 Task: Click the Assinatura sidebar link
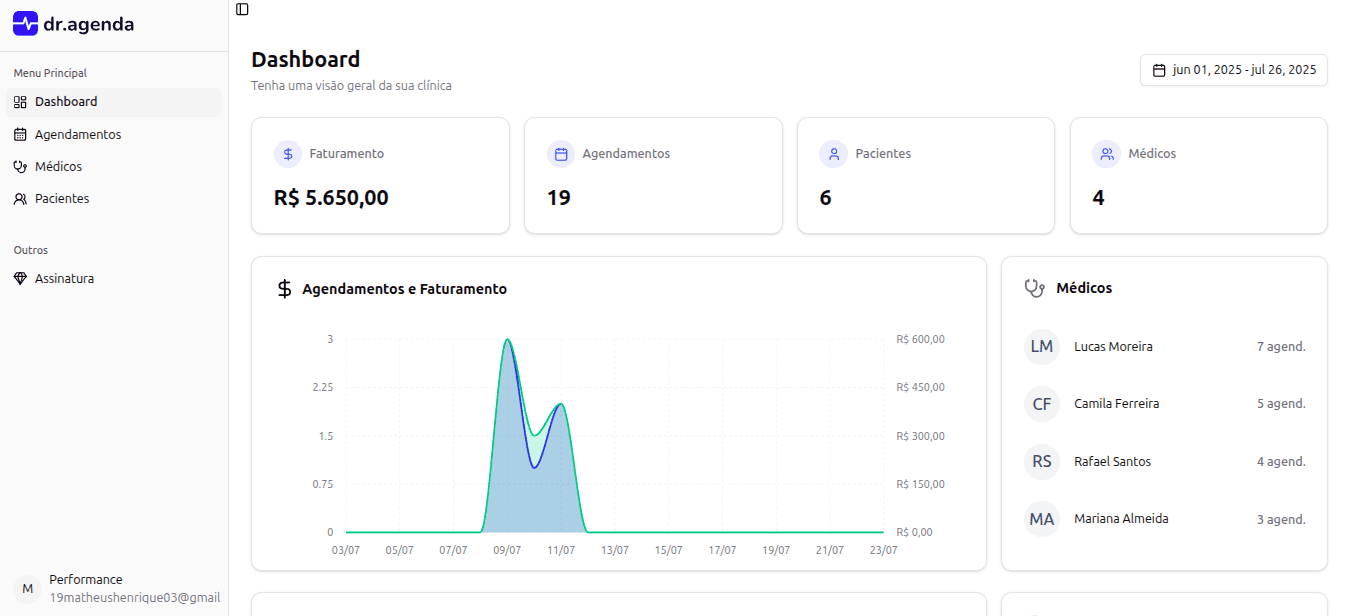[64, 279]
